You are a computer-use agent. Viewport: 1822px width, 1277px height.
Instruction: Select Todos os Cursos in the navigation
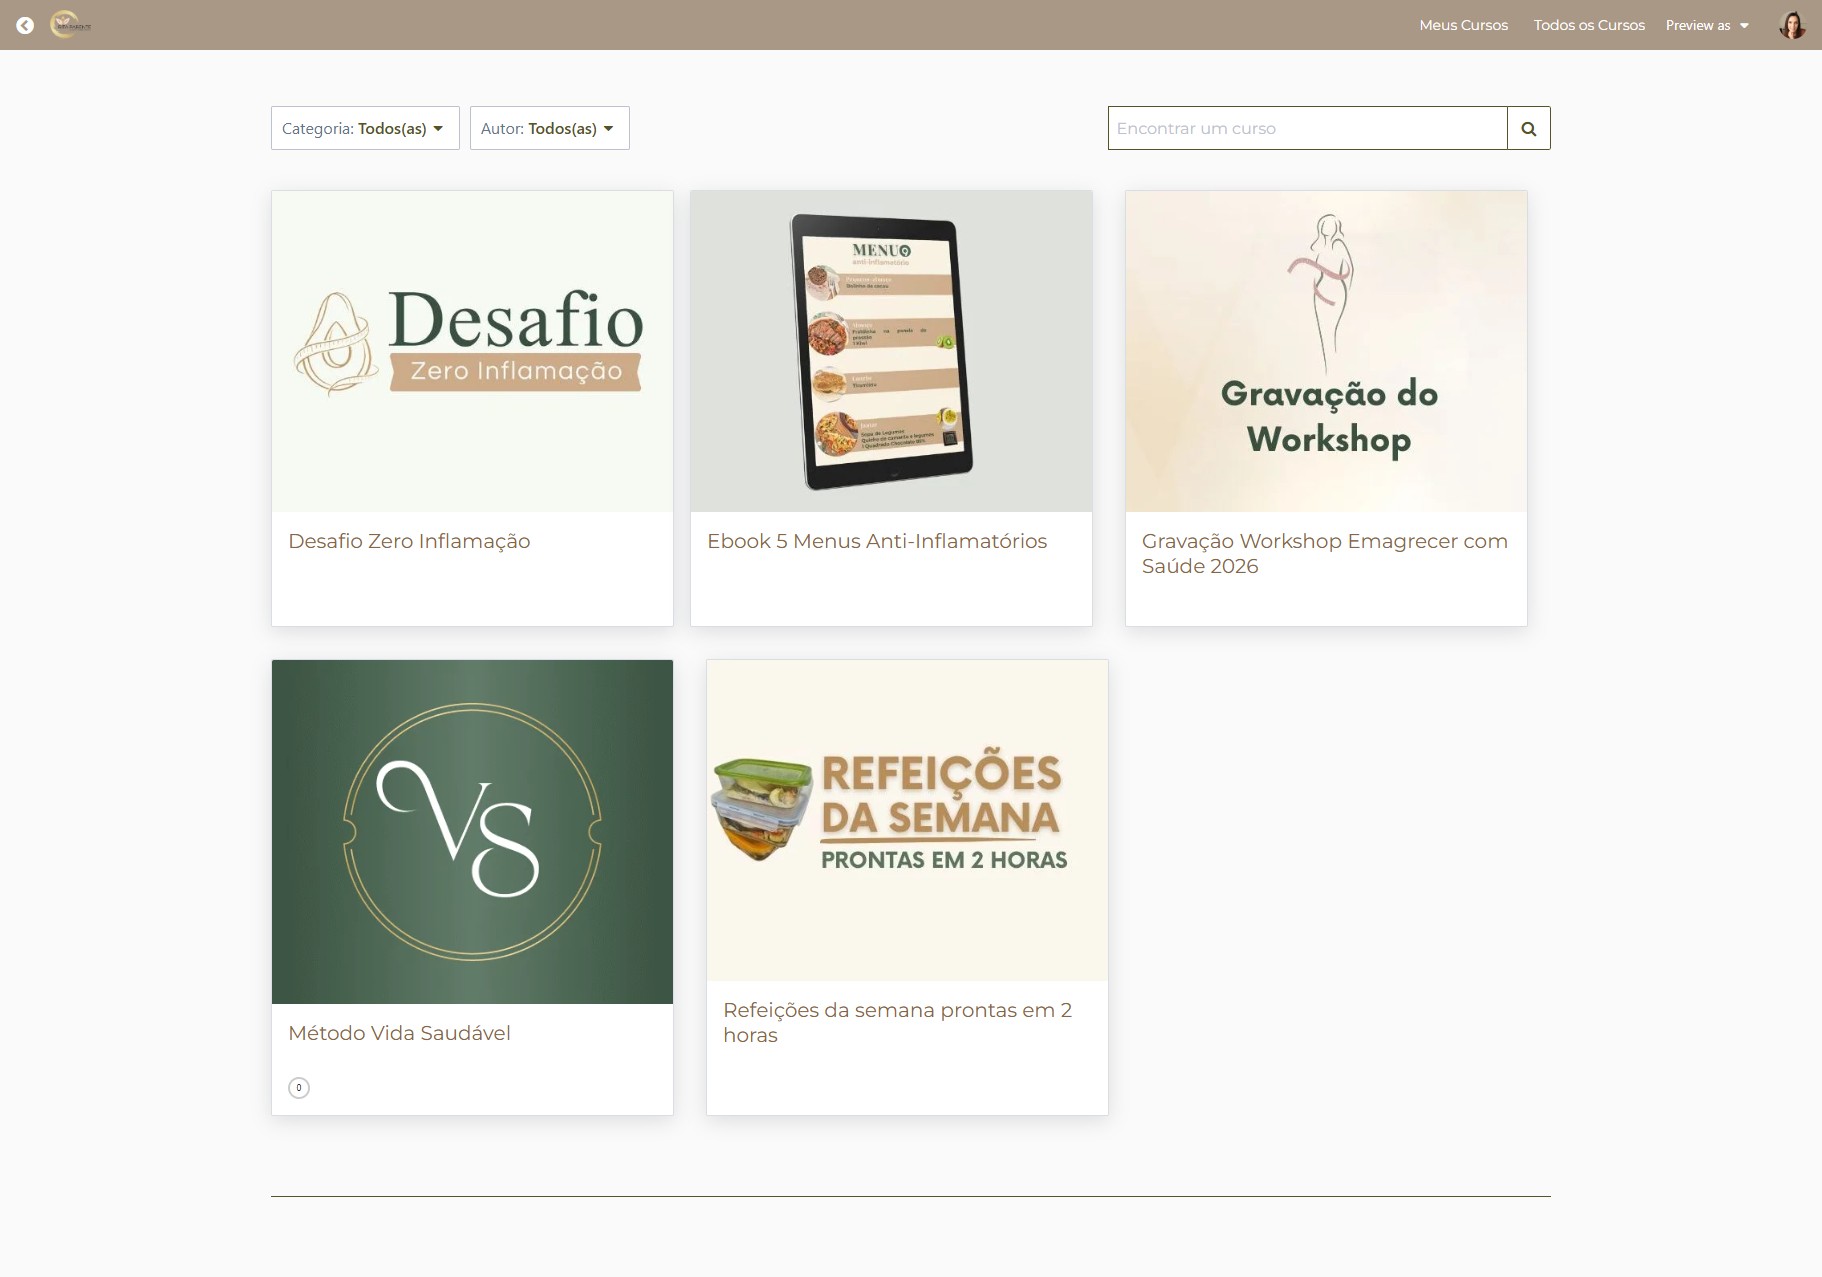(1588, 24)
